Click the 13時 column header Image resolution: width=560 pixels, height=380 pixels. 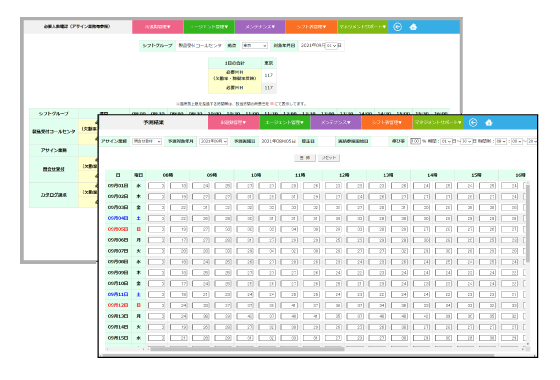[x=388, y=175]
